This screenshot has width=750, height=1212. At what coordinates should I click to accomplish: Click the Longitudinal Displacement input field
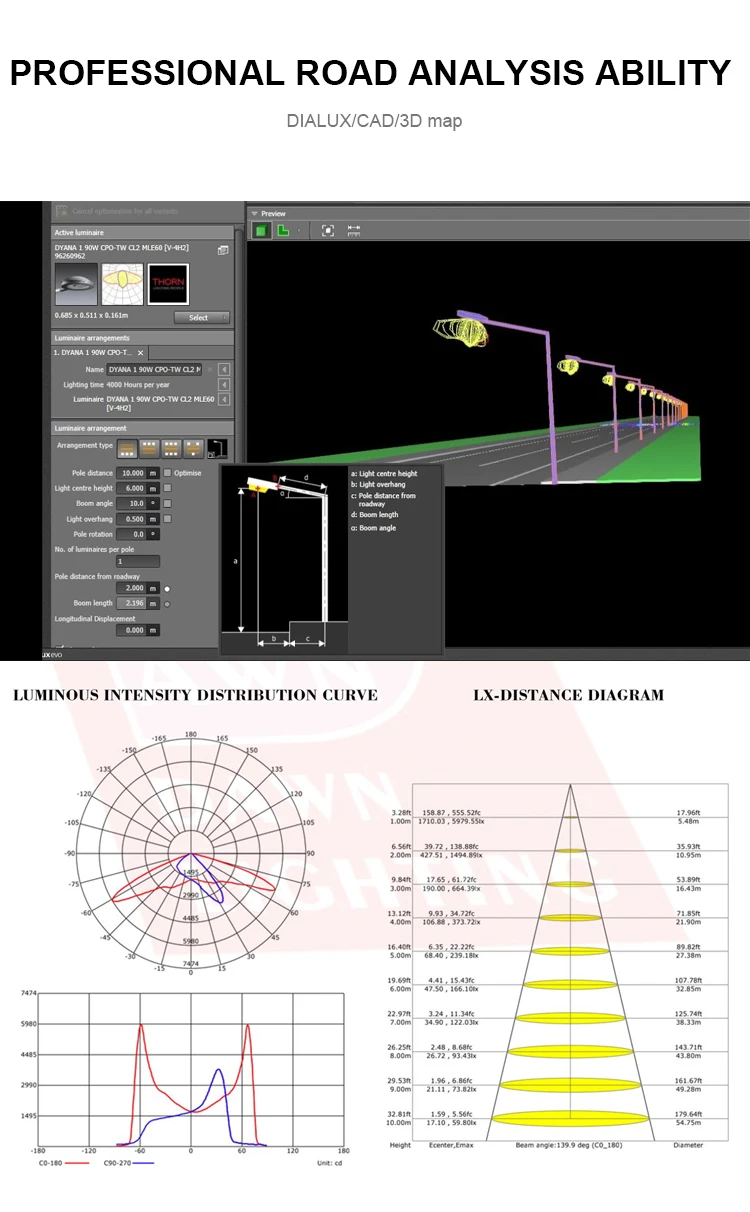tap(131, 631)
